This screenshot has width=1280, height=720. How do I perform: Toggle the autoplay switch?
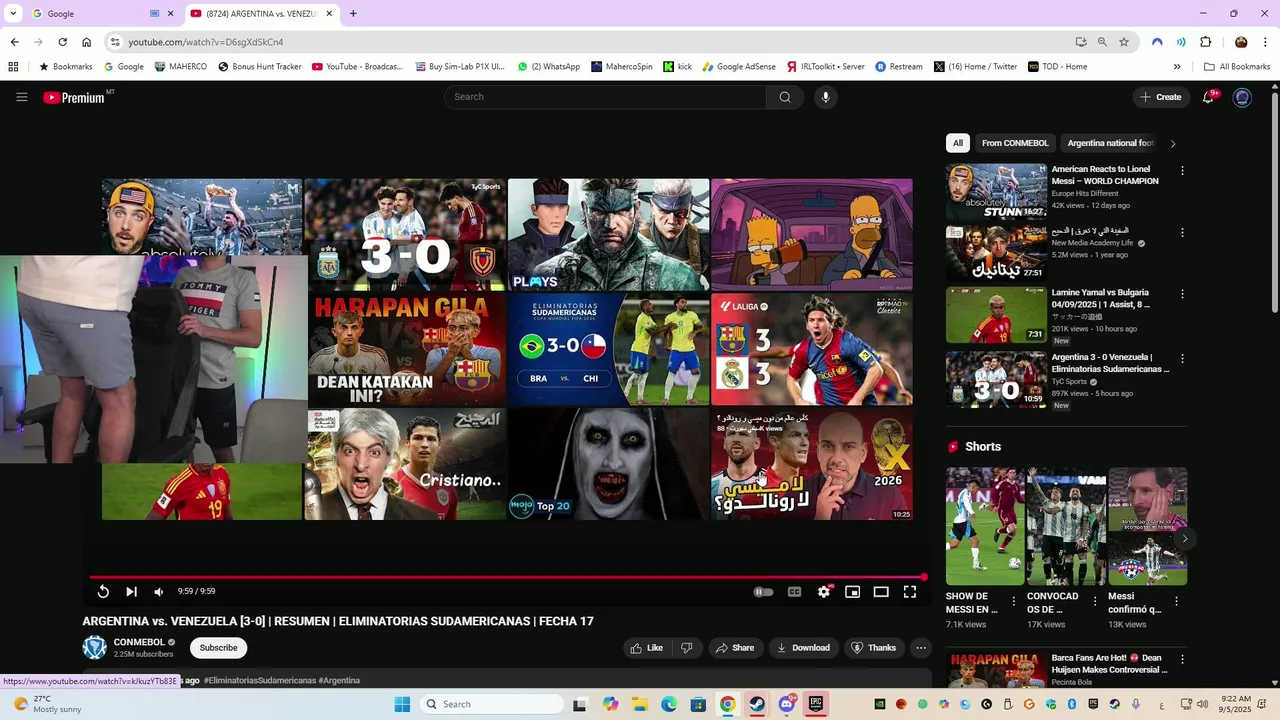763,592
